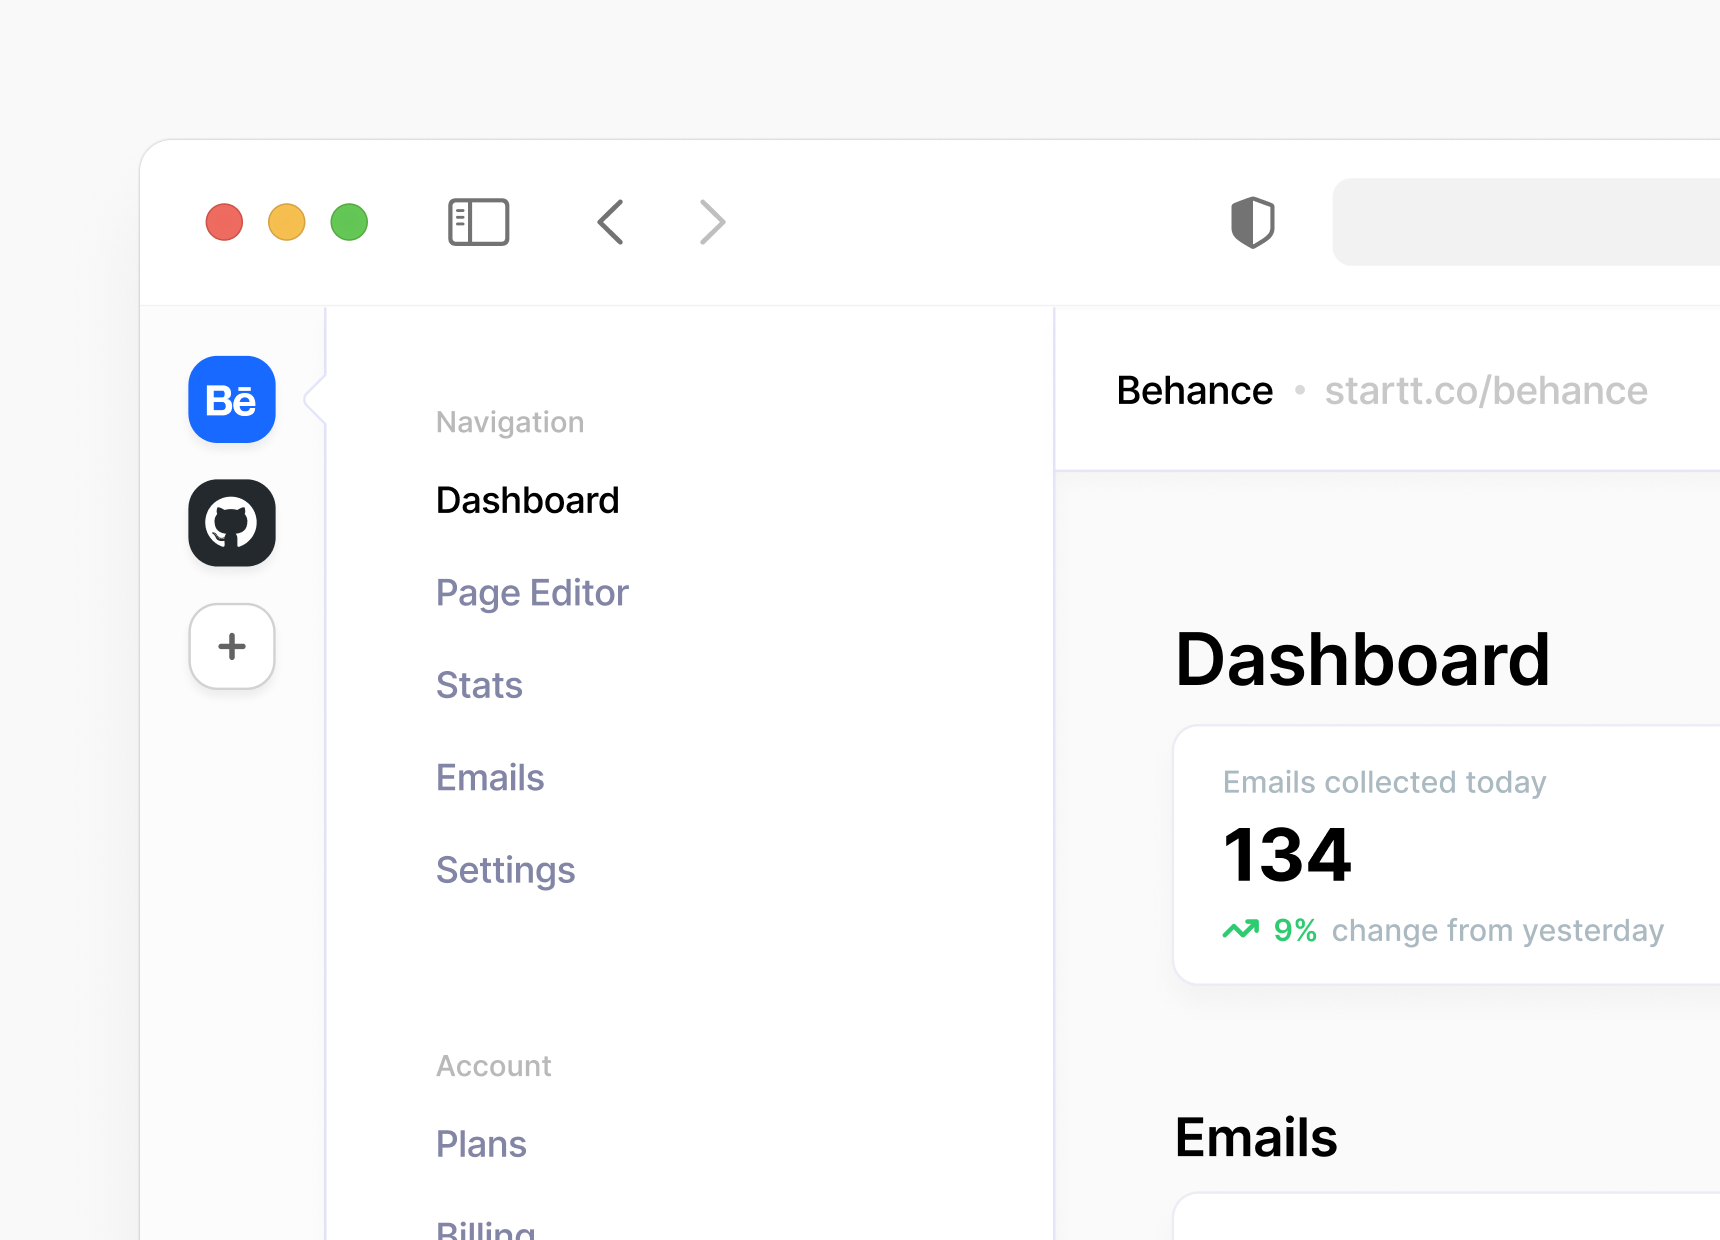The width and height of the screenshot is (1720, 1240).
Task: Maximize the window with the green button
Action: pos(349,222)
